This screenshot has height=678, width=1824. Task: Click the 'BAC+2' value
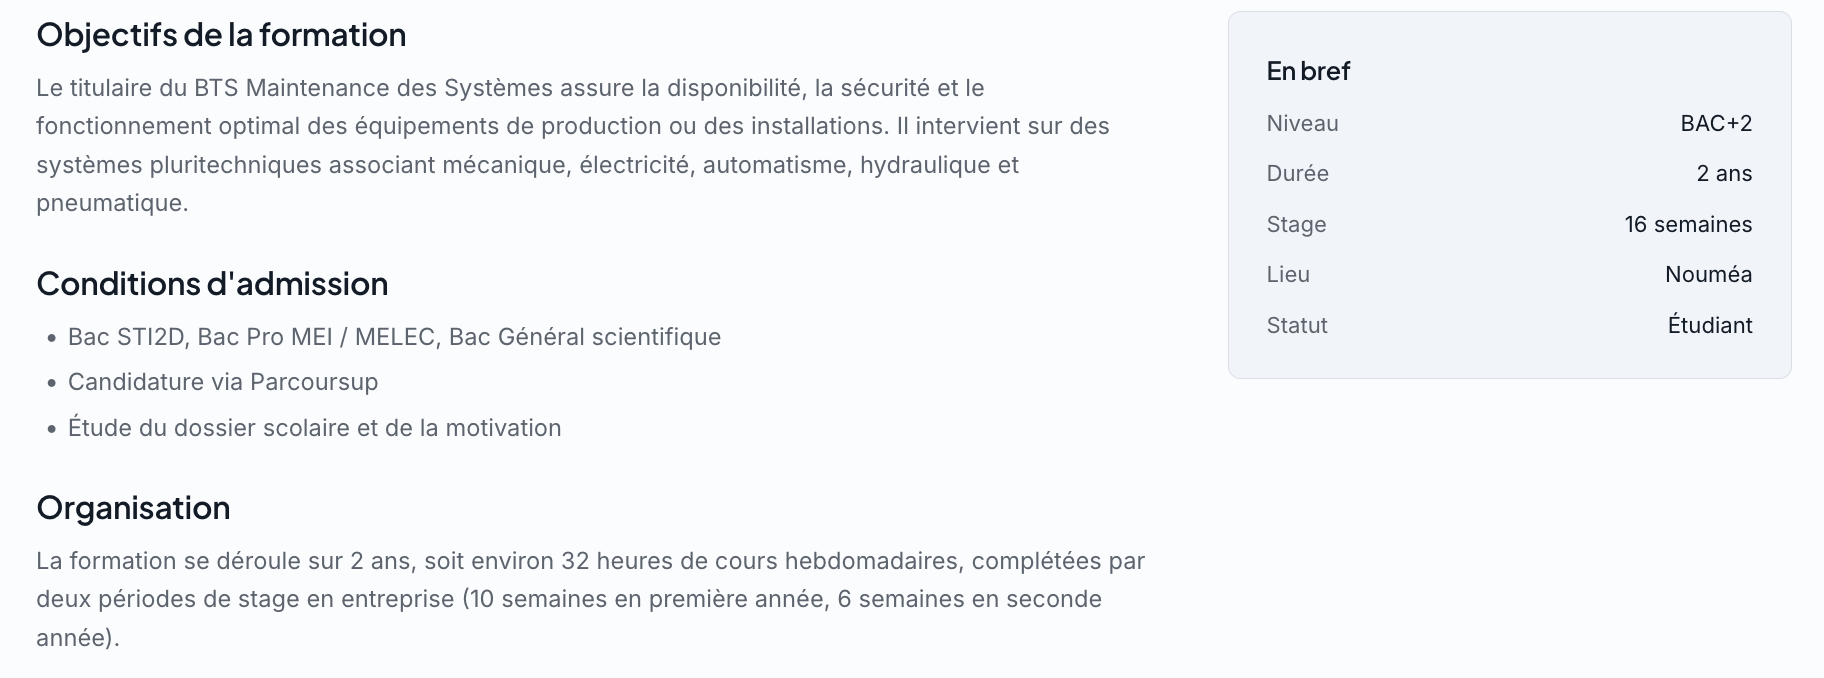point(1716,123)
